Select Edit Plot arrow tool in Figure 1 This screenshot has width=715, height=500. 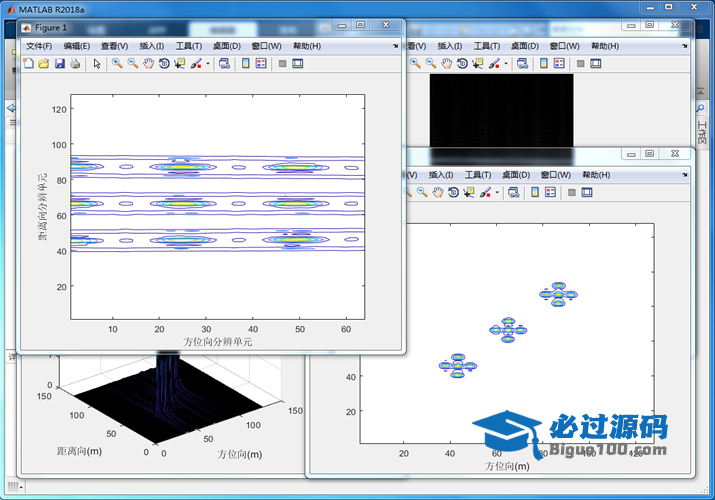click(97, 63)
